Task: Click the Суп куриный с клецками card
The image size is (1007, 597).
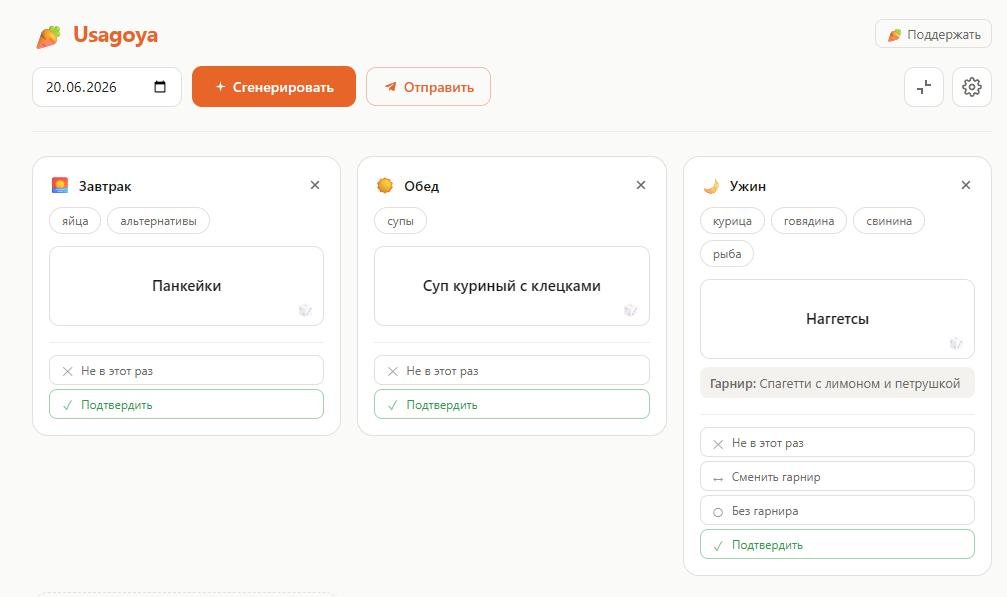Action: pos(512,286)
